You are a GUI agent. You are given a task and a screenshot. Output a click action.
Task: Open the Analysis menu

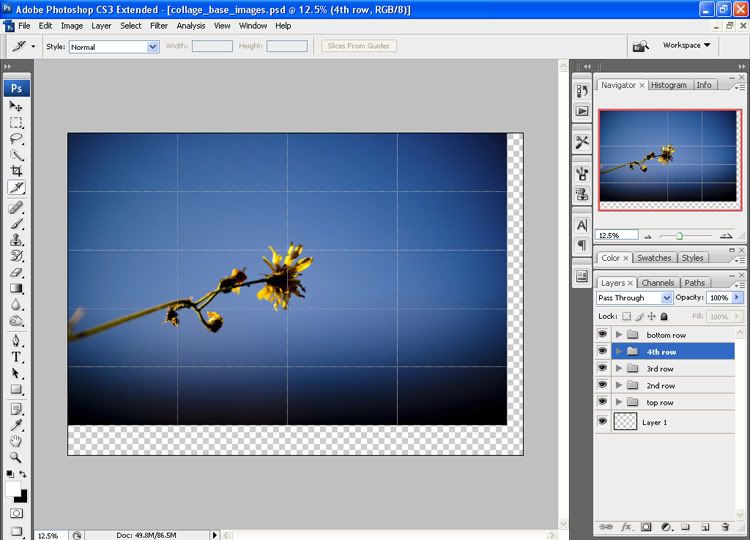point(191,26)
